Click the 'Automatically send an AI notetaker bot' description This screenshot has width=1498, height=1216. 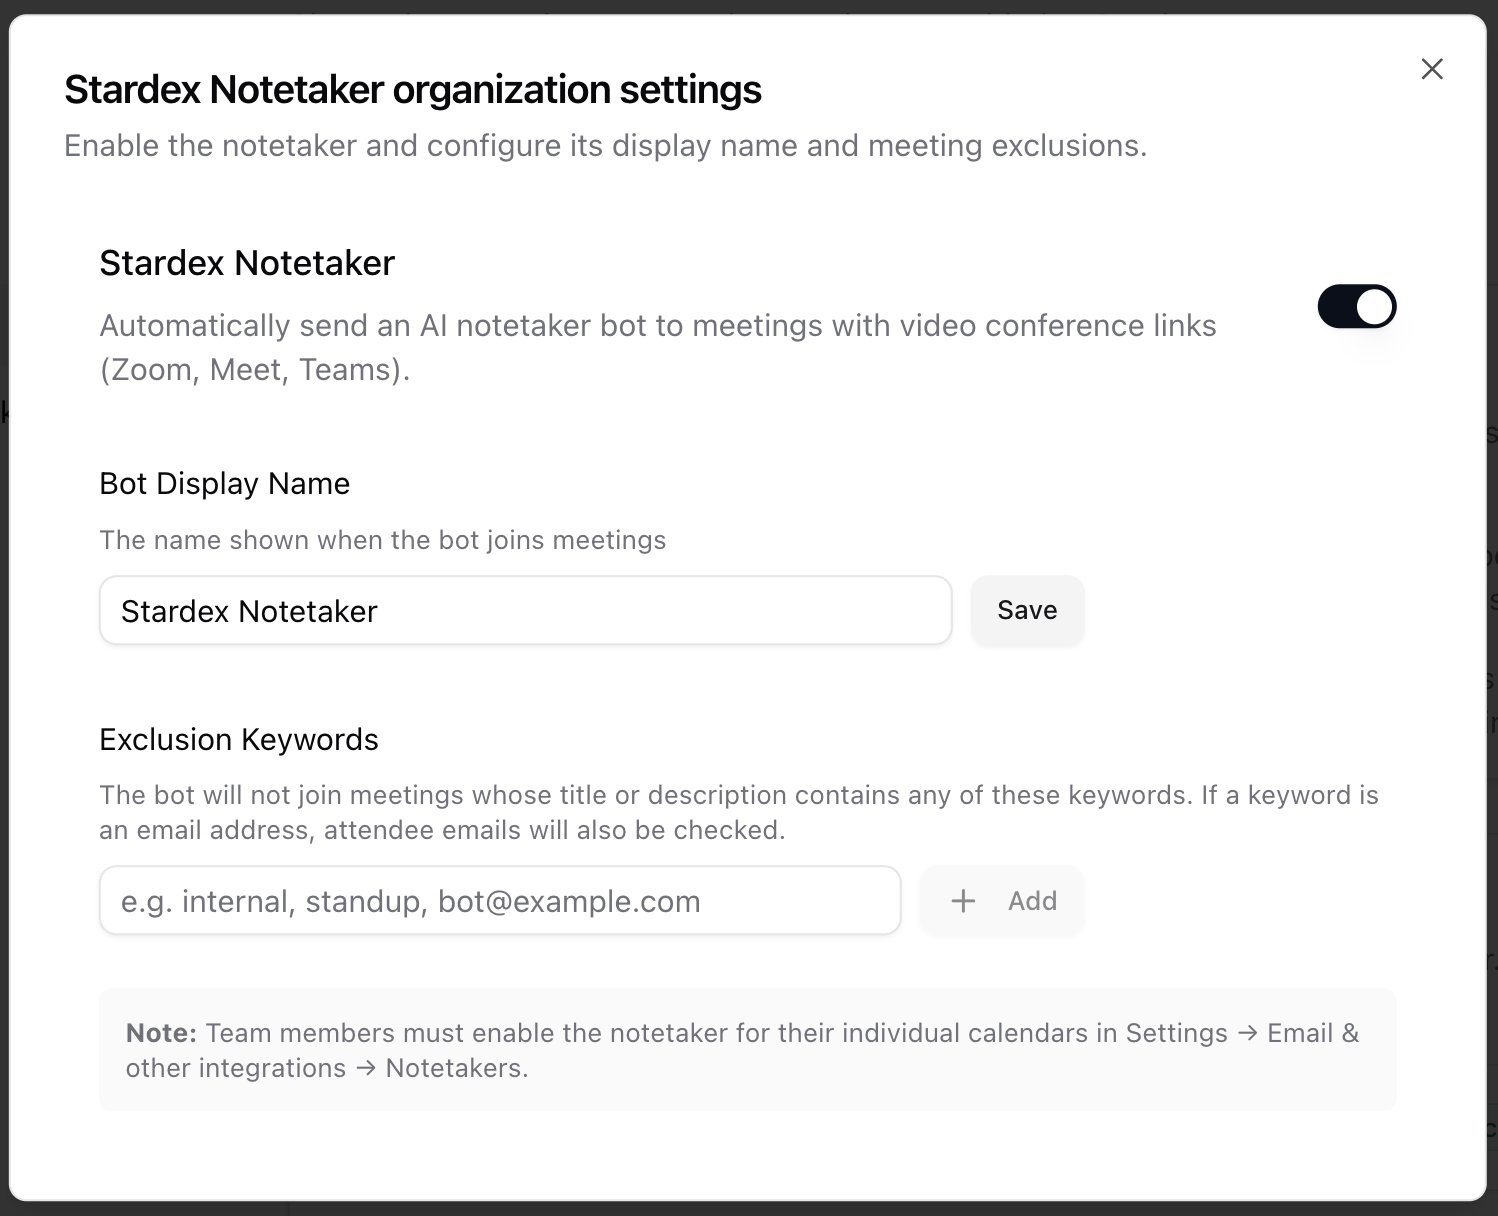[x=658, y=347]
